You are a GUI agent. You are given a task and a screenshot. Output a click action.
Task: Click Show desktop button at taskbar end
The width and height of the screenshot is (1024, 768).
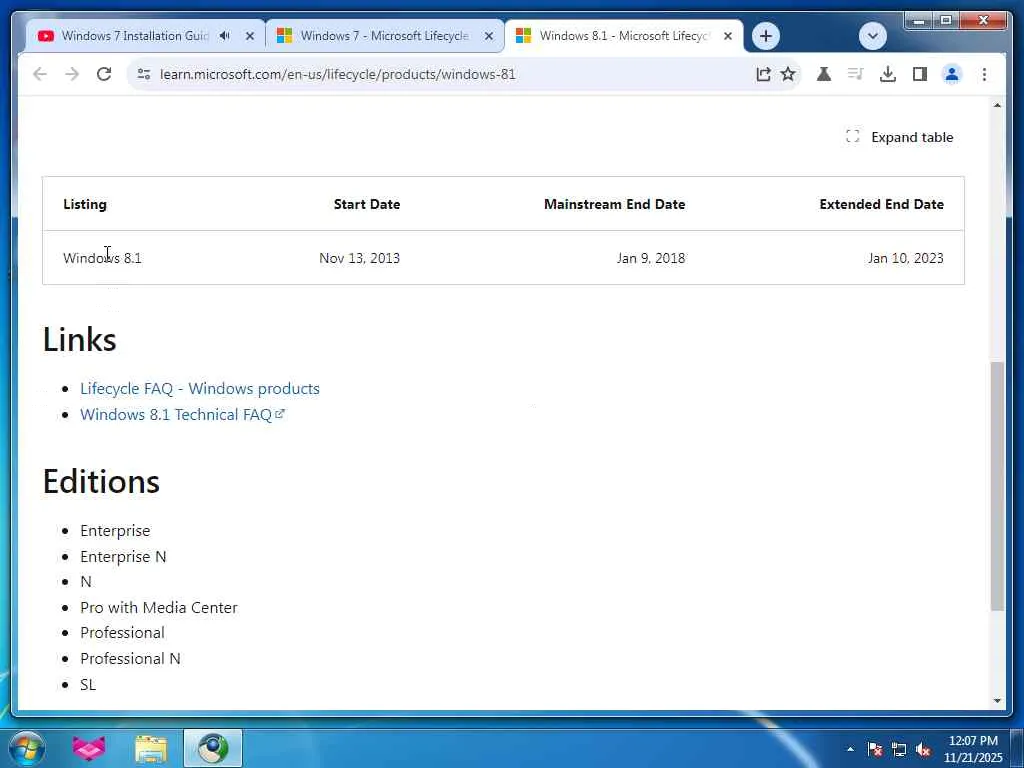pyautogui.click(x=1017, y=748)
